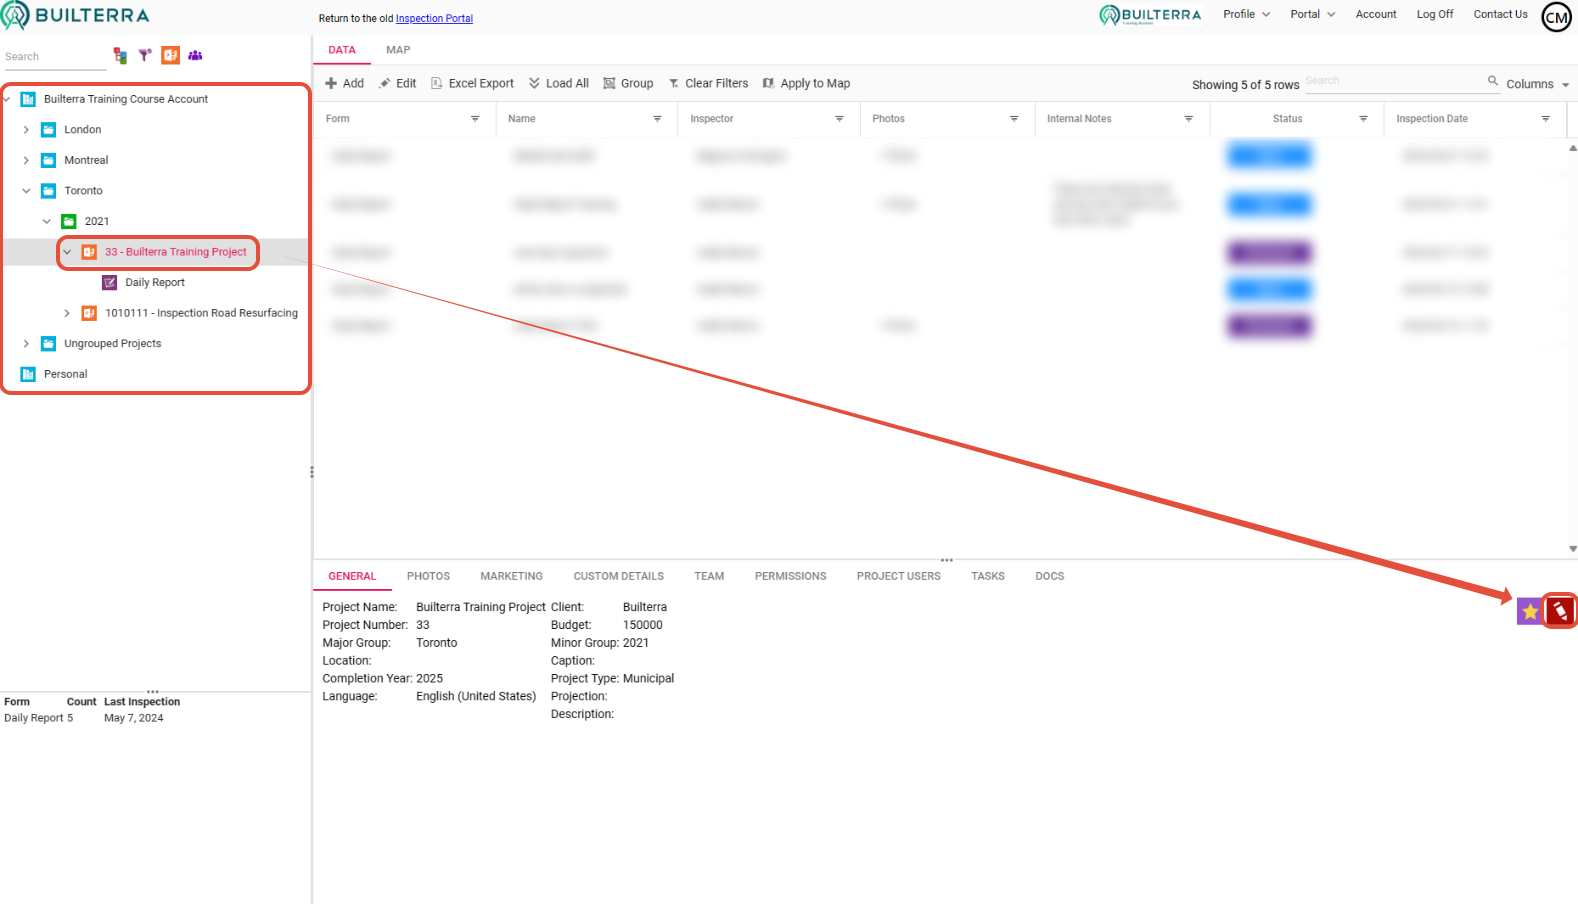
Task: Click the Montreal folder icon
Action: 48,160
